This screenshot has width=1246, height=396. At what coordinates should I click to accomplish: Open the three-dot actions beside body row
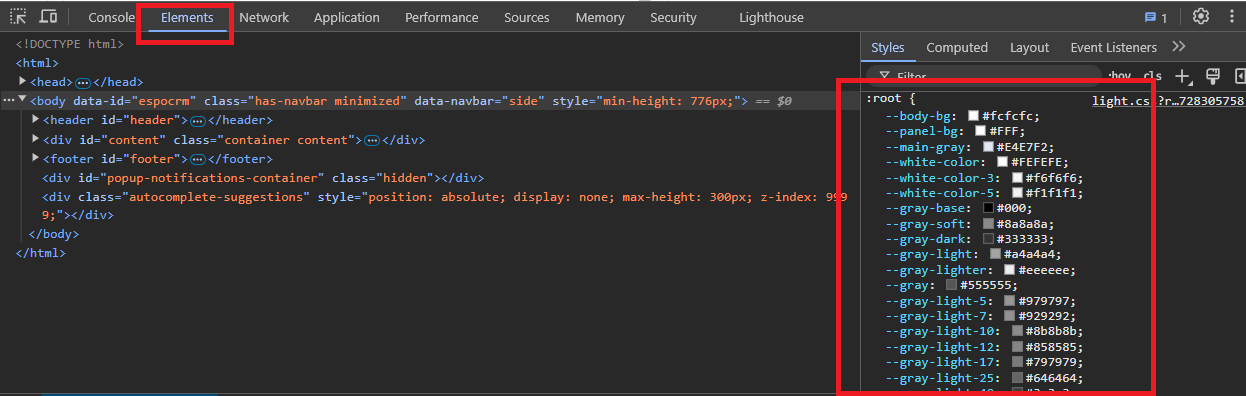tap(8, 101)
